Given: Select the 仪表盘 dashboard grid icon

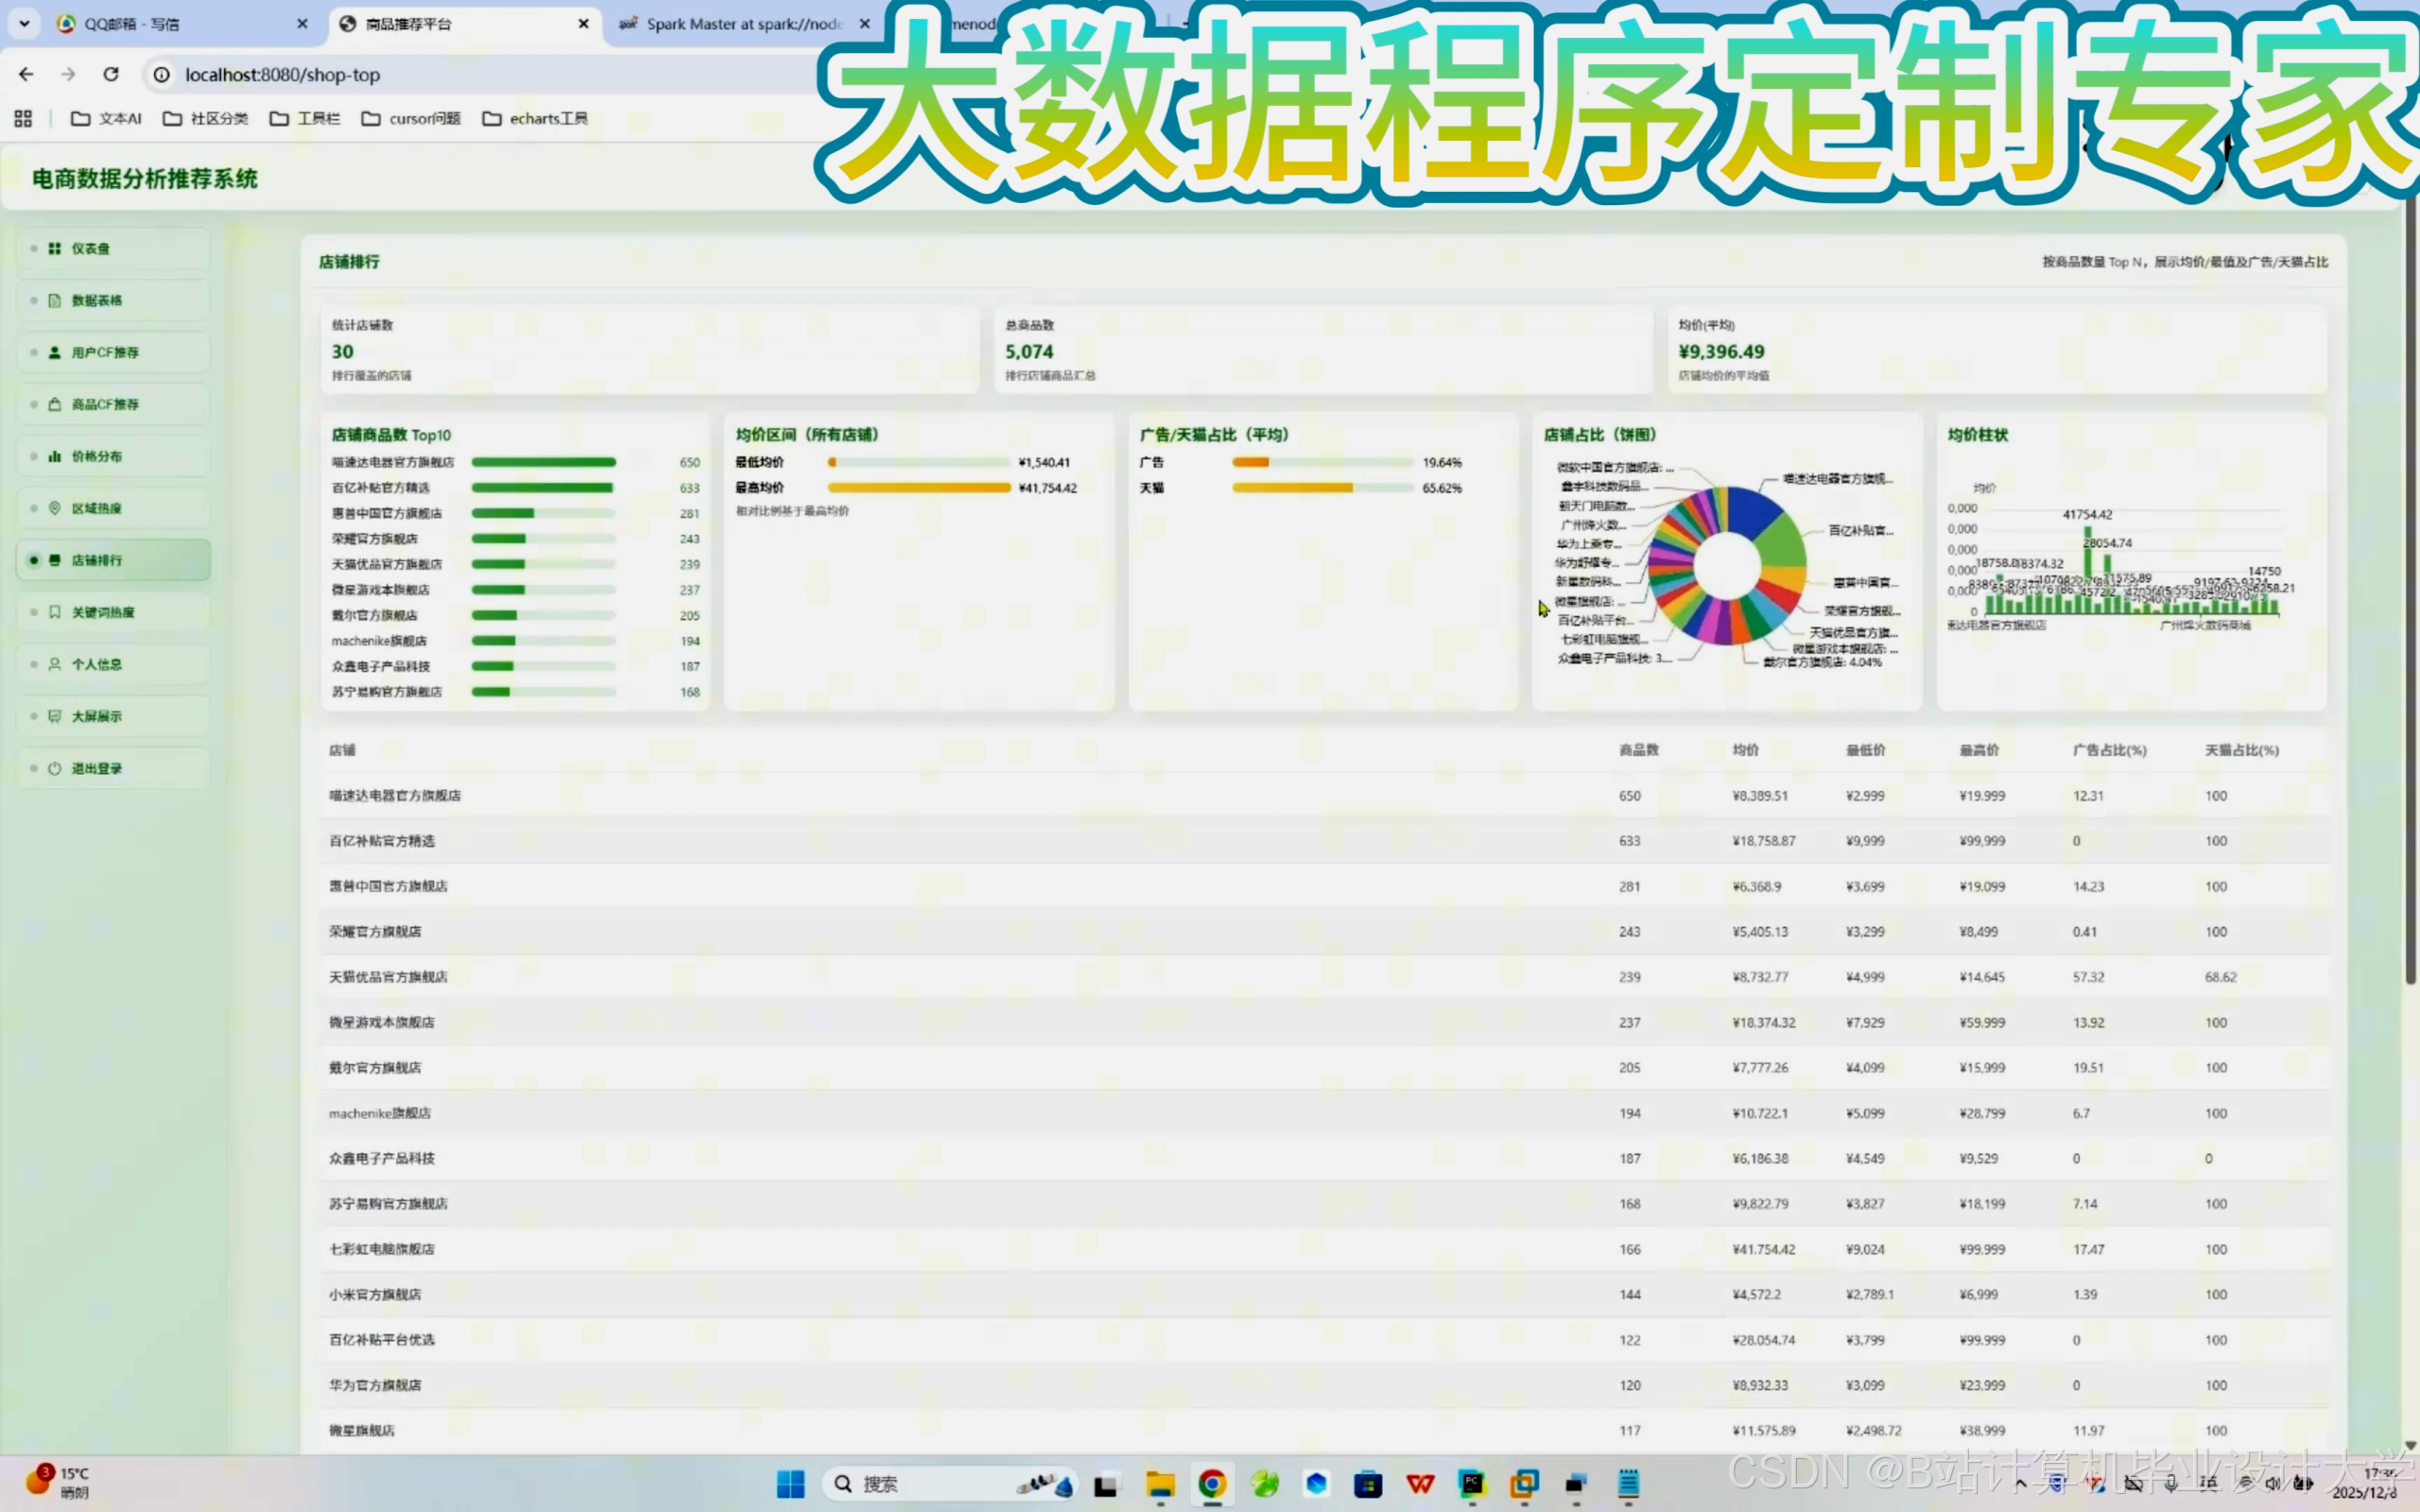Looking at the screenshot, I should pos(54,247).
